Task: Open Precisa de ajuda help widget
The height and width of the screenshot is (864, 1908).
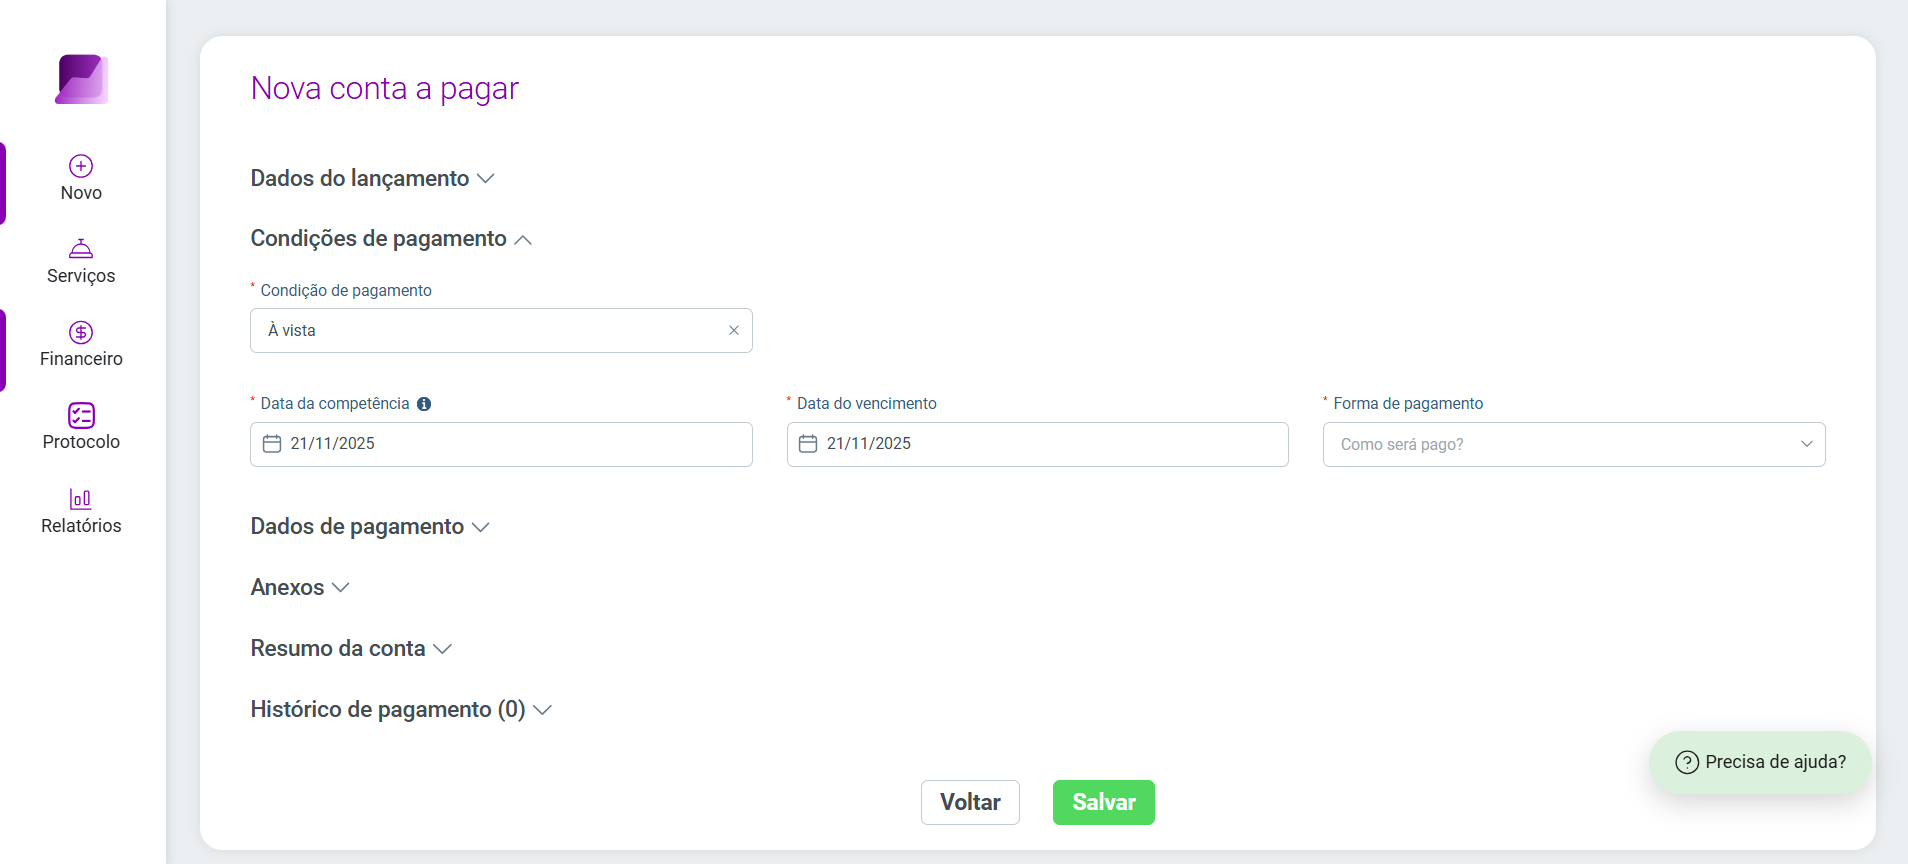Action: (x=1760, y=762)
